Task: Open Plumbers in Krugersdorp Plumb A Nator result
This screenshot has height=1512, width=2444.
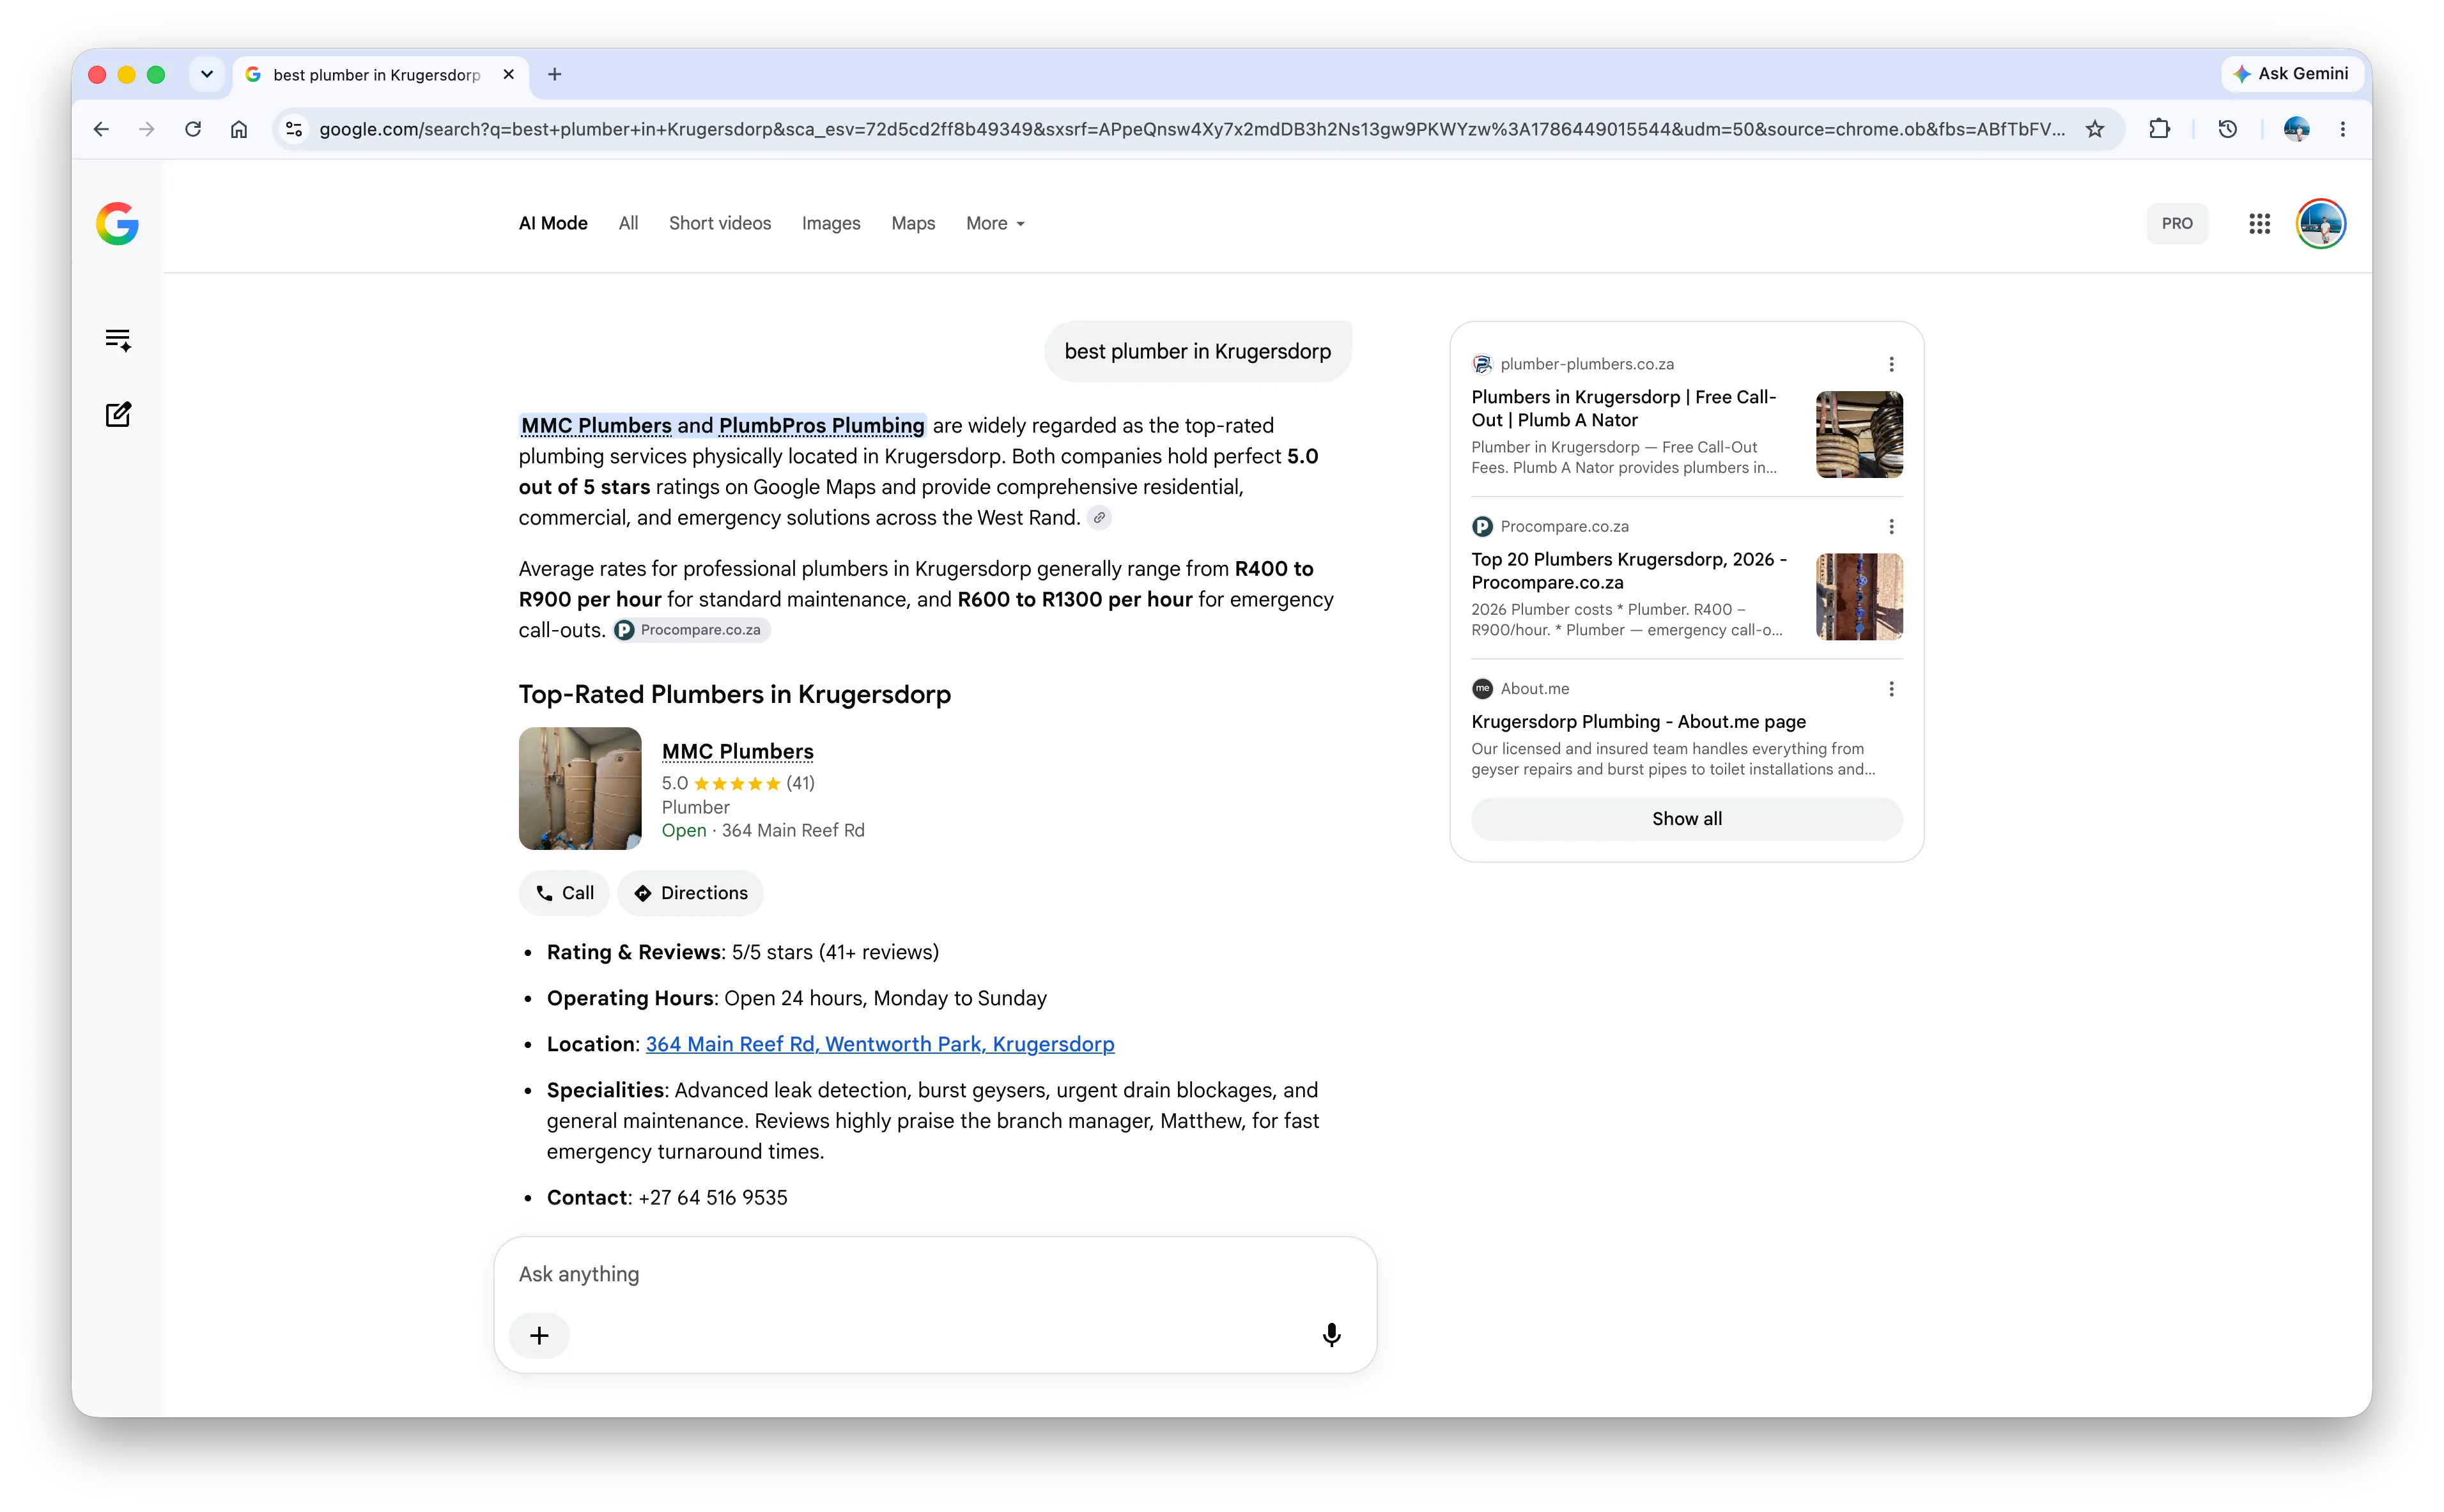Action: pos(1624,408)
